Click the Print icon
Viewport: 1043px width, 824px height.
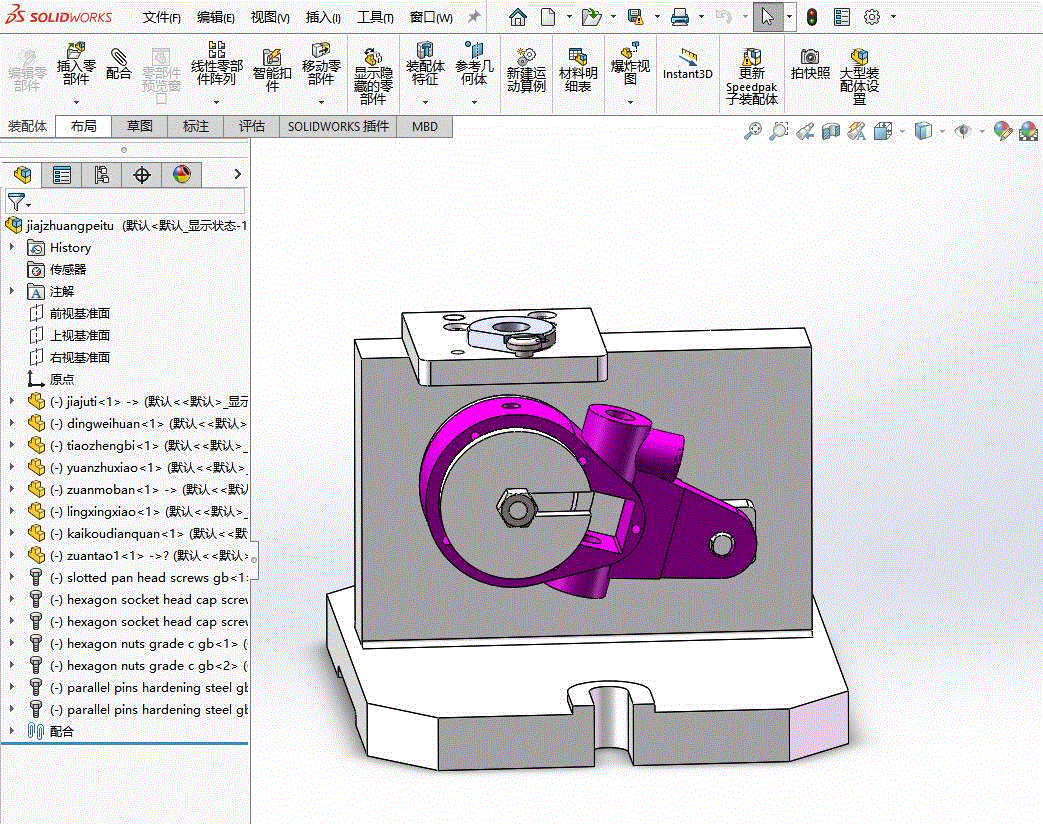click(x=680, y=17)
